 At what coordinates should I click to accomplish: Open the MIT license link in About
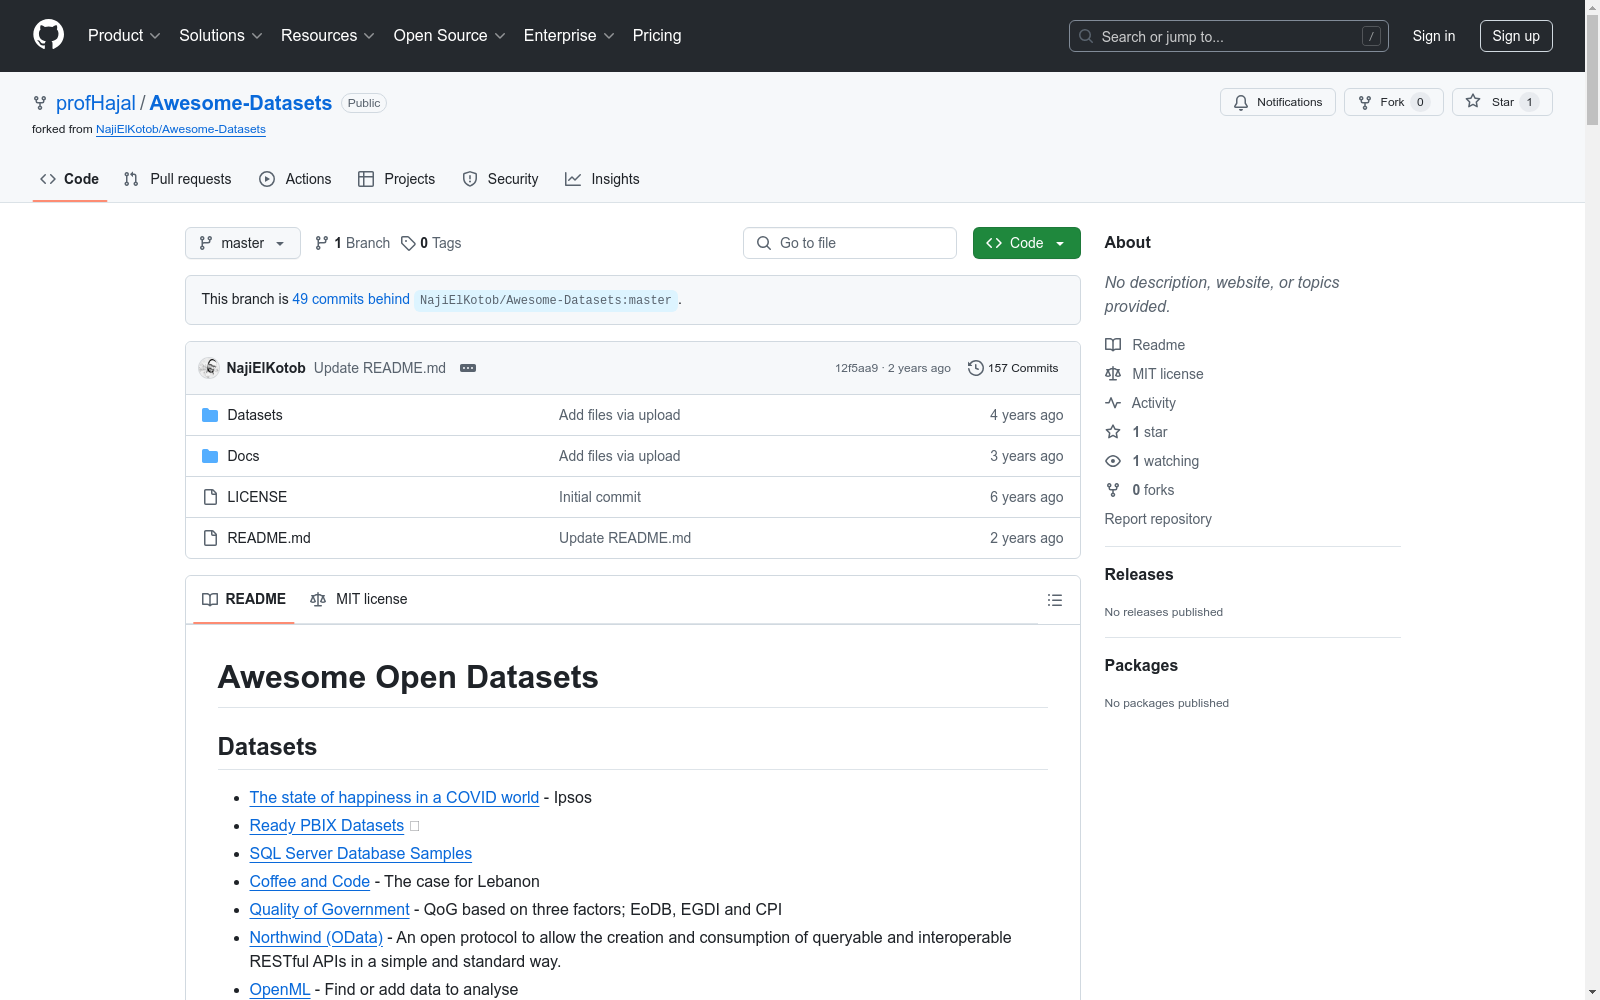[x=1154, y=374]
